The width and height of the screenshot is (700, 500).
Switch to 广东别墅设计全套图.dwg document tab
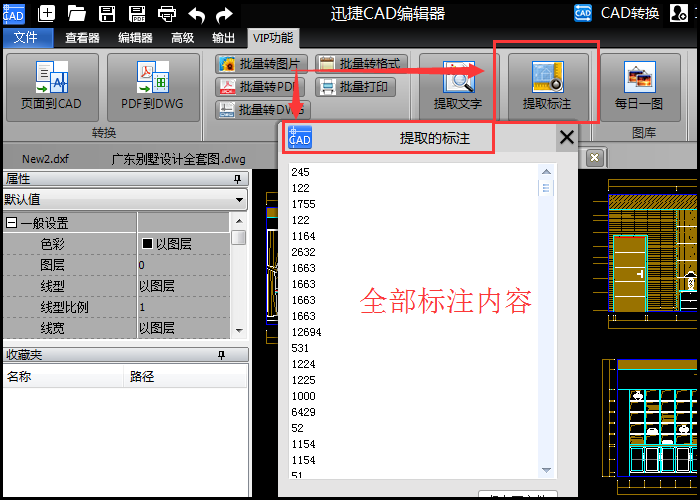pos(178,159)
